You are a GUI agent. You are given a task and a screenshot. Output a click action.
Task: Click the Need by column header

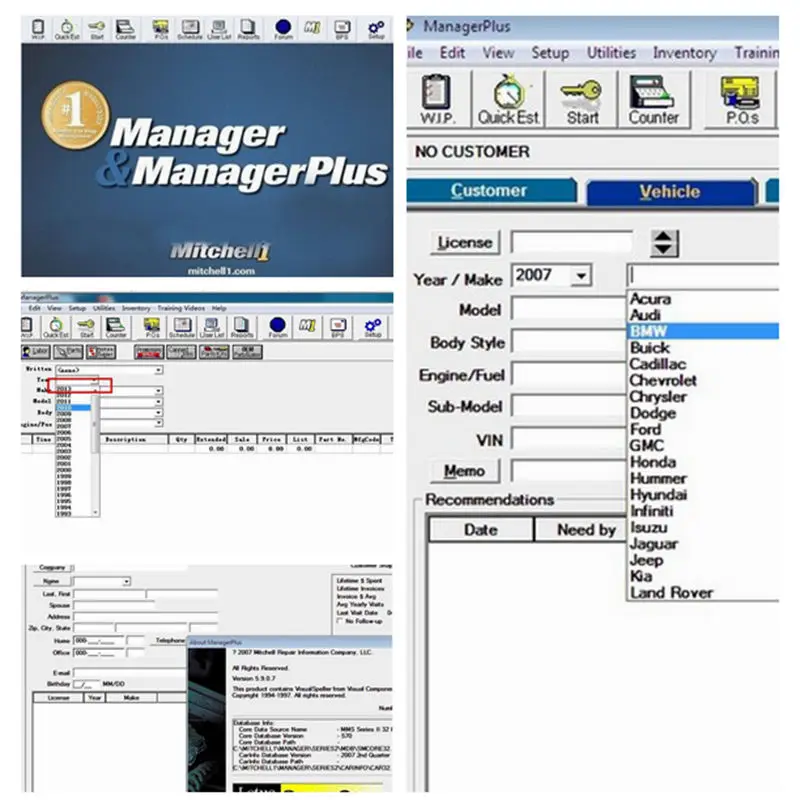pos(581,530)
